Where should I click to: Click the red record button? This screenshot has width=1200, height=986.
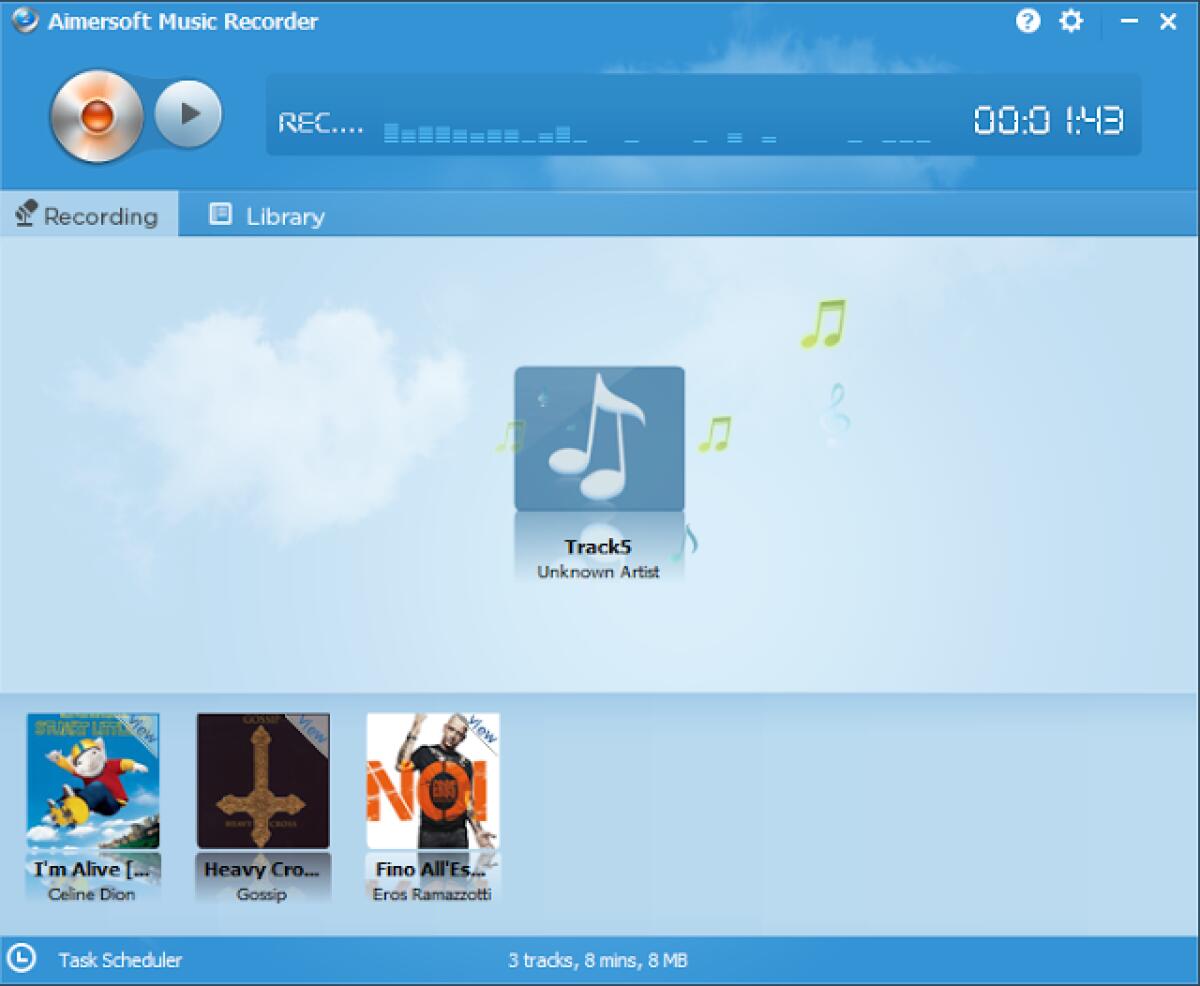tap(97, 115)
